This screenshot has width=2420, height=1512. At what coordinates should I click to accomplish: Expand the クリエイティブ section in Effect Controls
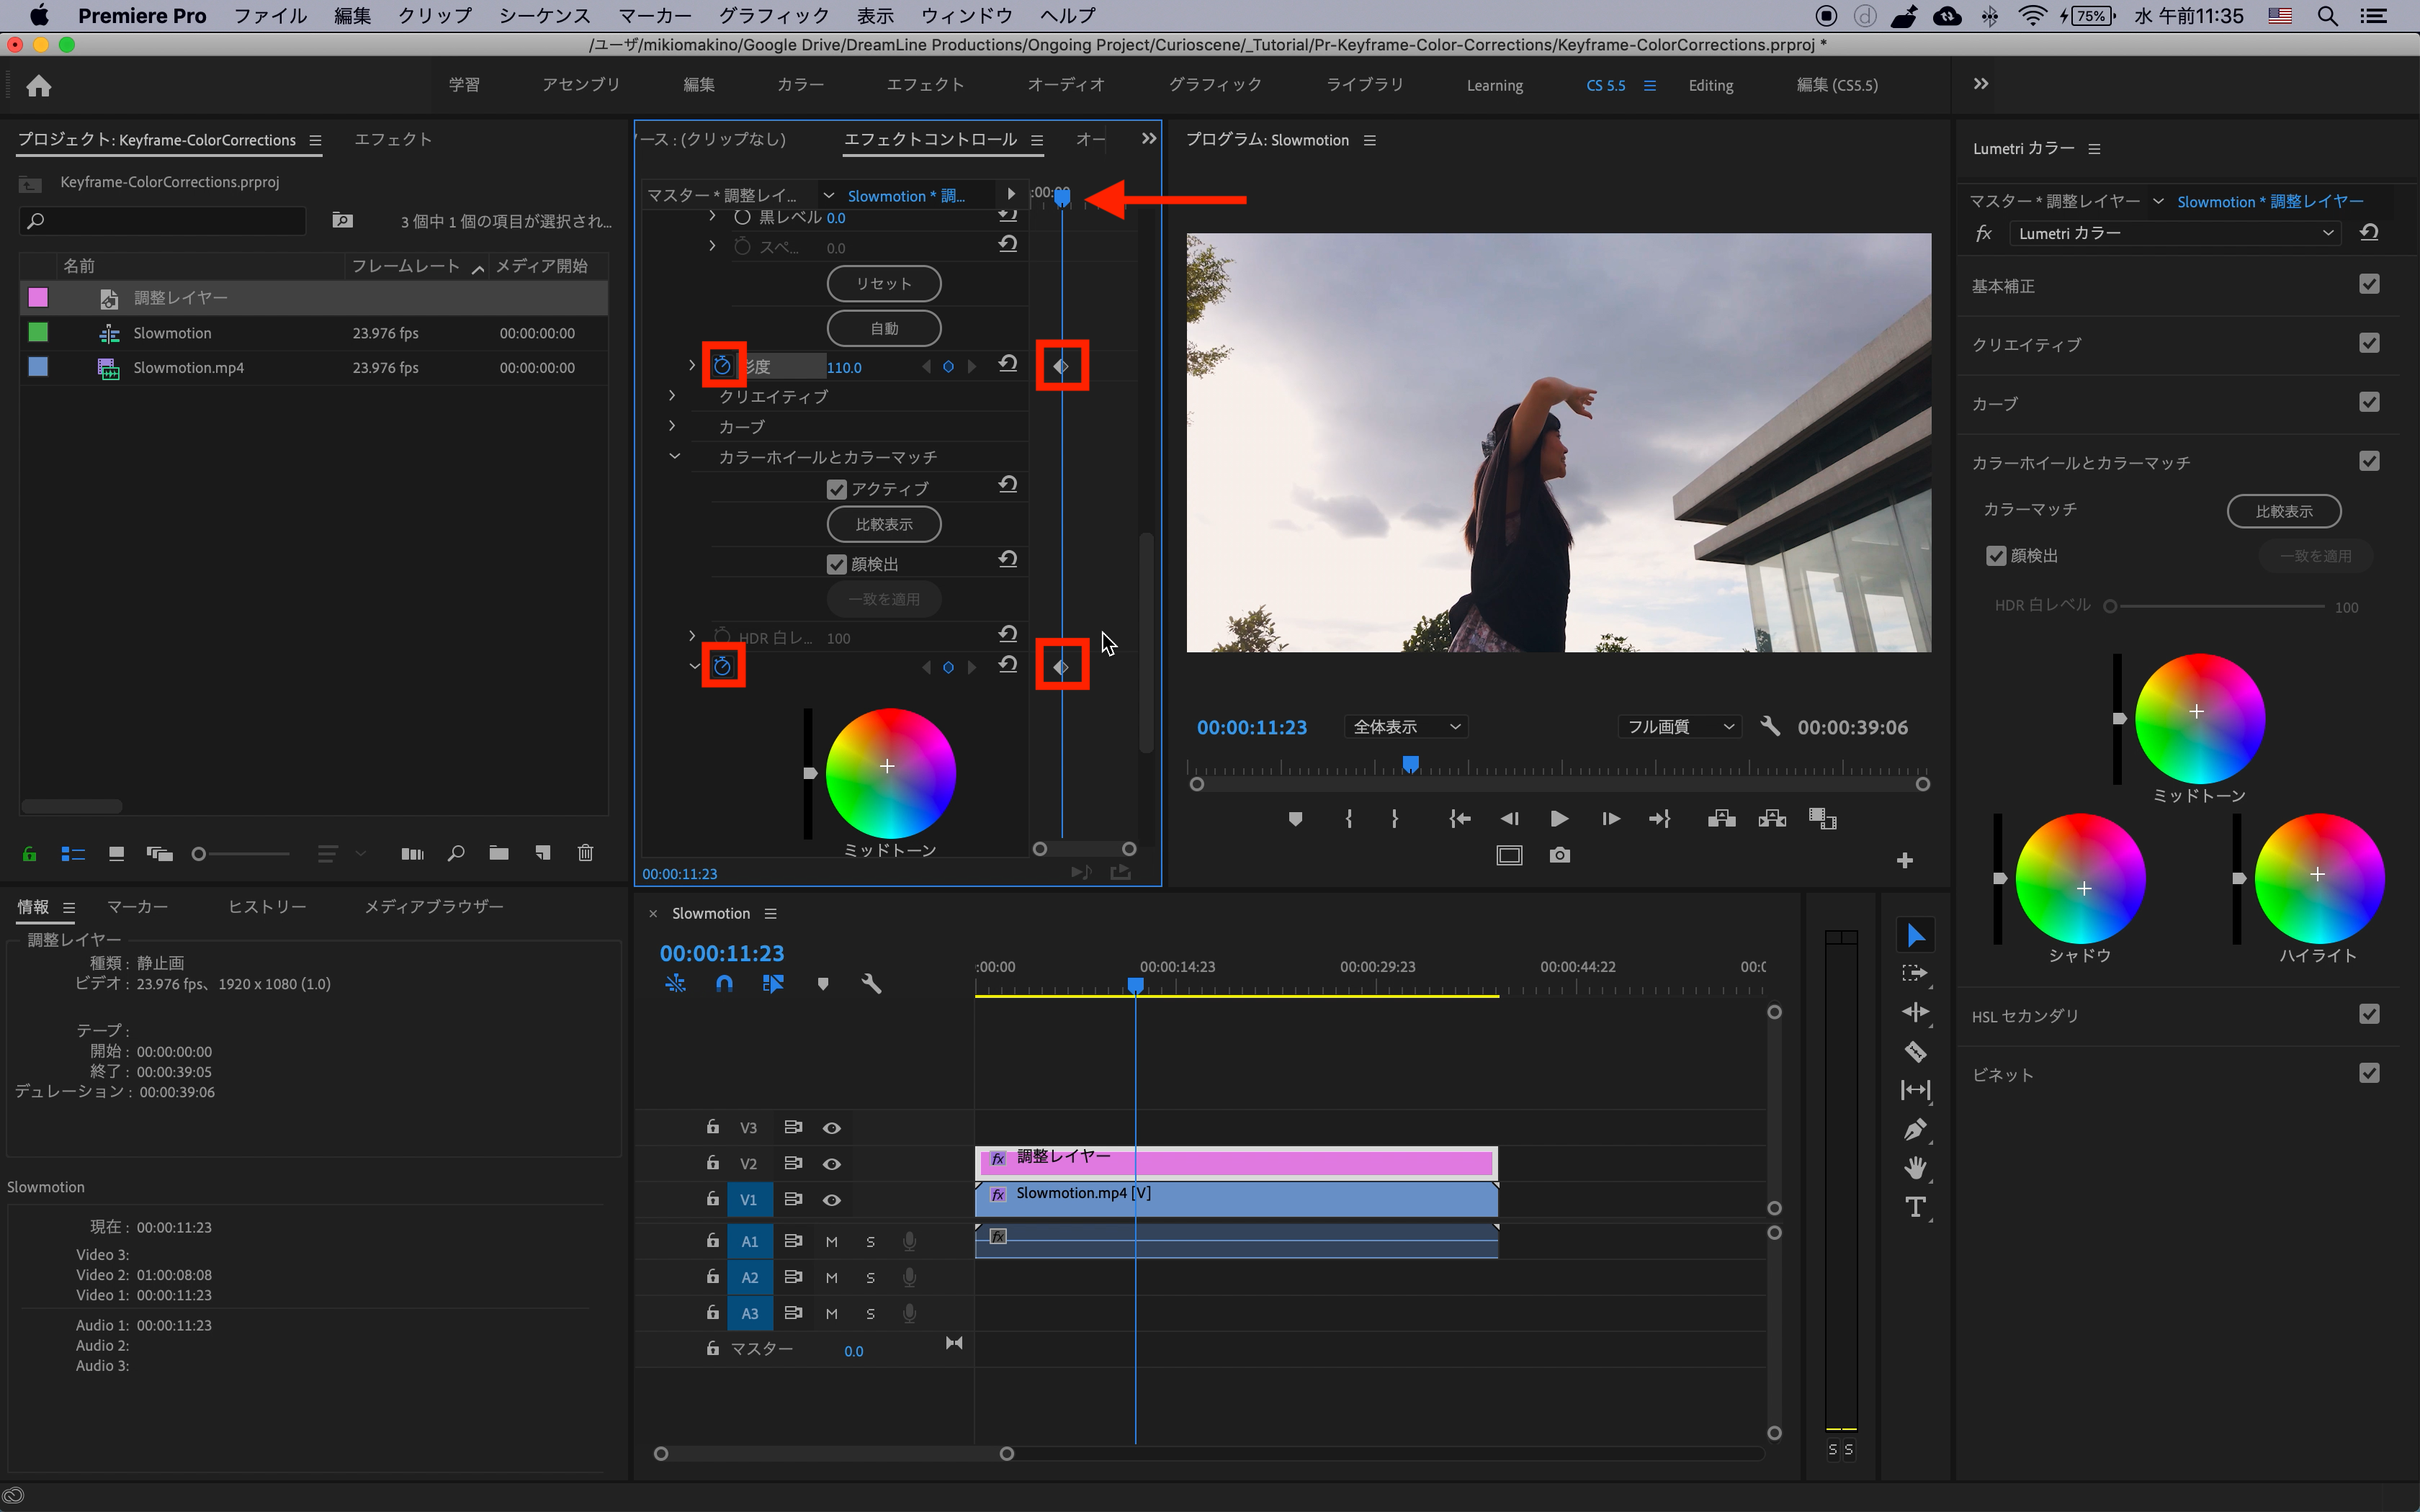coord(672,396)
